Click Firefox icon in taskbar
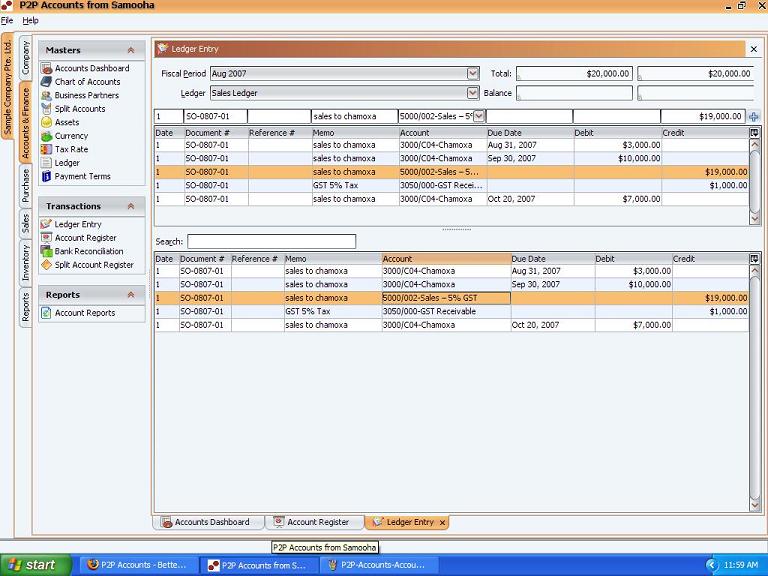This screenshot has height=576, width=768. (x=93, y=565)
